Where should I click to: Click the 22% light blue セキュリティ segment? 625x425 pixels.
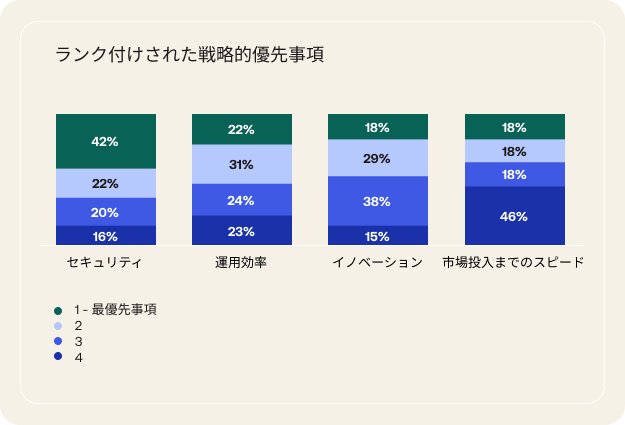[x=105, y=183]
